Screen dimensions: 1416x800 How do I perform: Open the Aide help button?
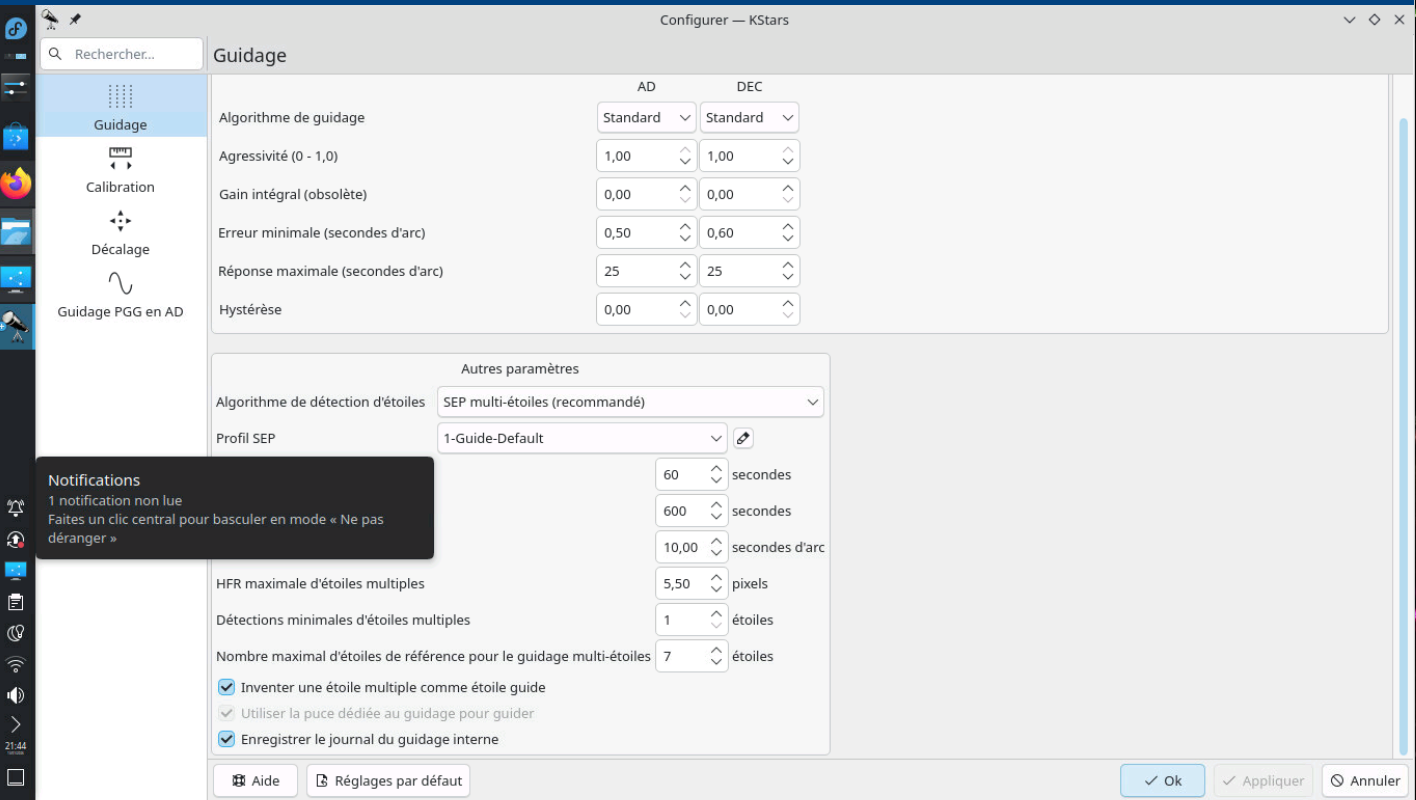[x=255, y=781]
